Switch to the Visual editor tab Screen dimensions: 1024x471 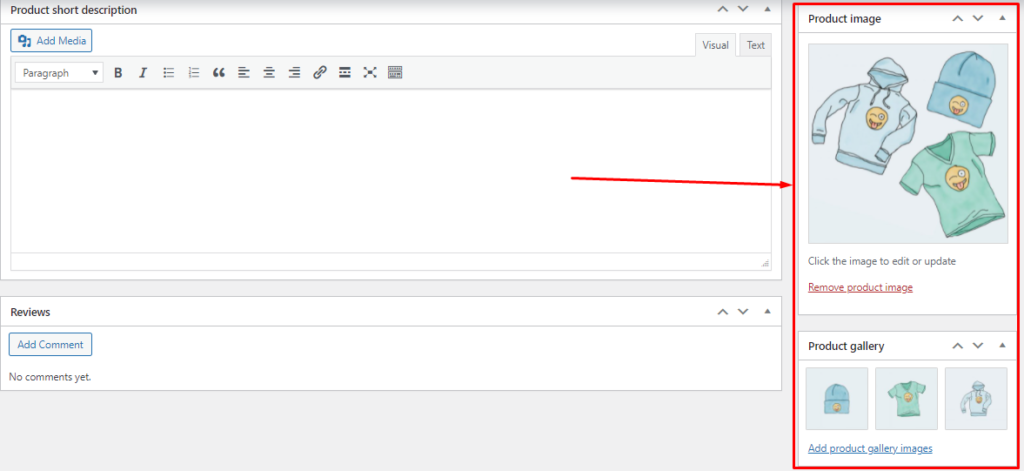pos(715,45)
